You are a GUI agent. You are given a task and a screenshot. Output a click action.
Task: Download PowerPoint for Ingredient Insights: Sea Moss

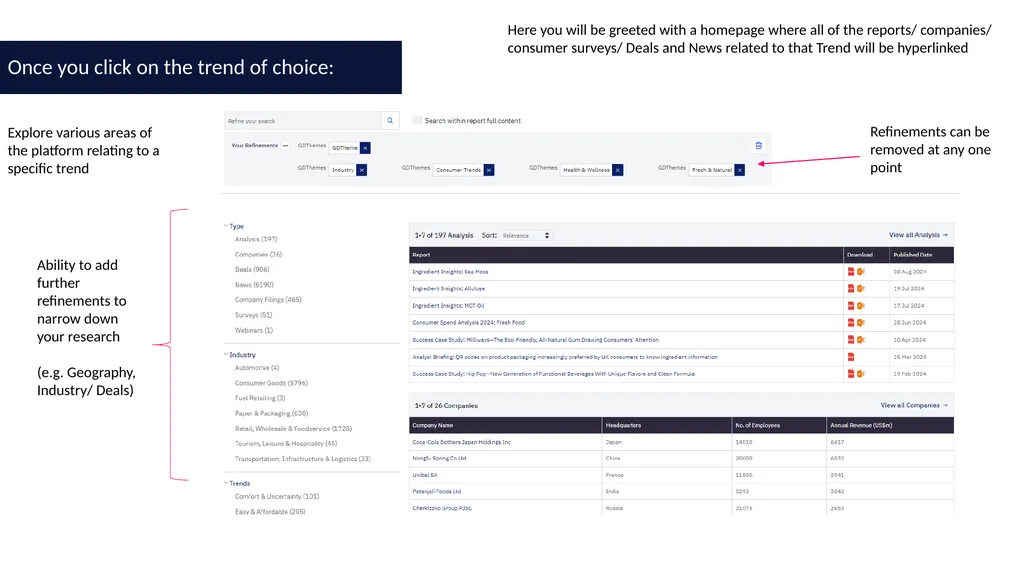[x=861, y=271]
